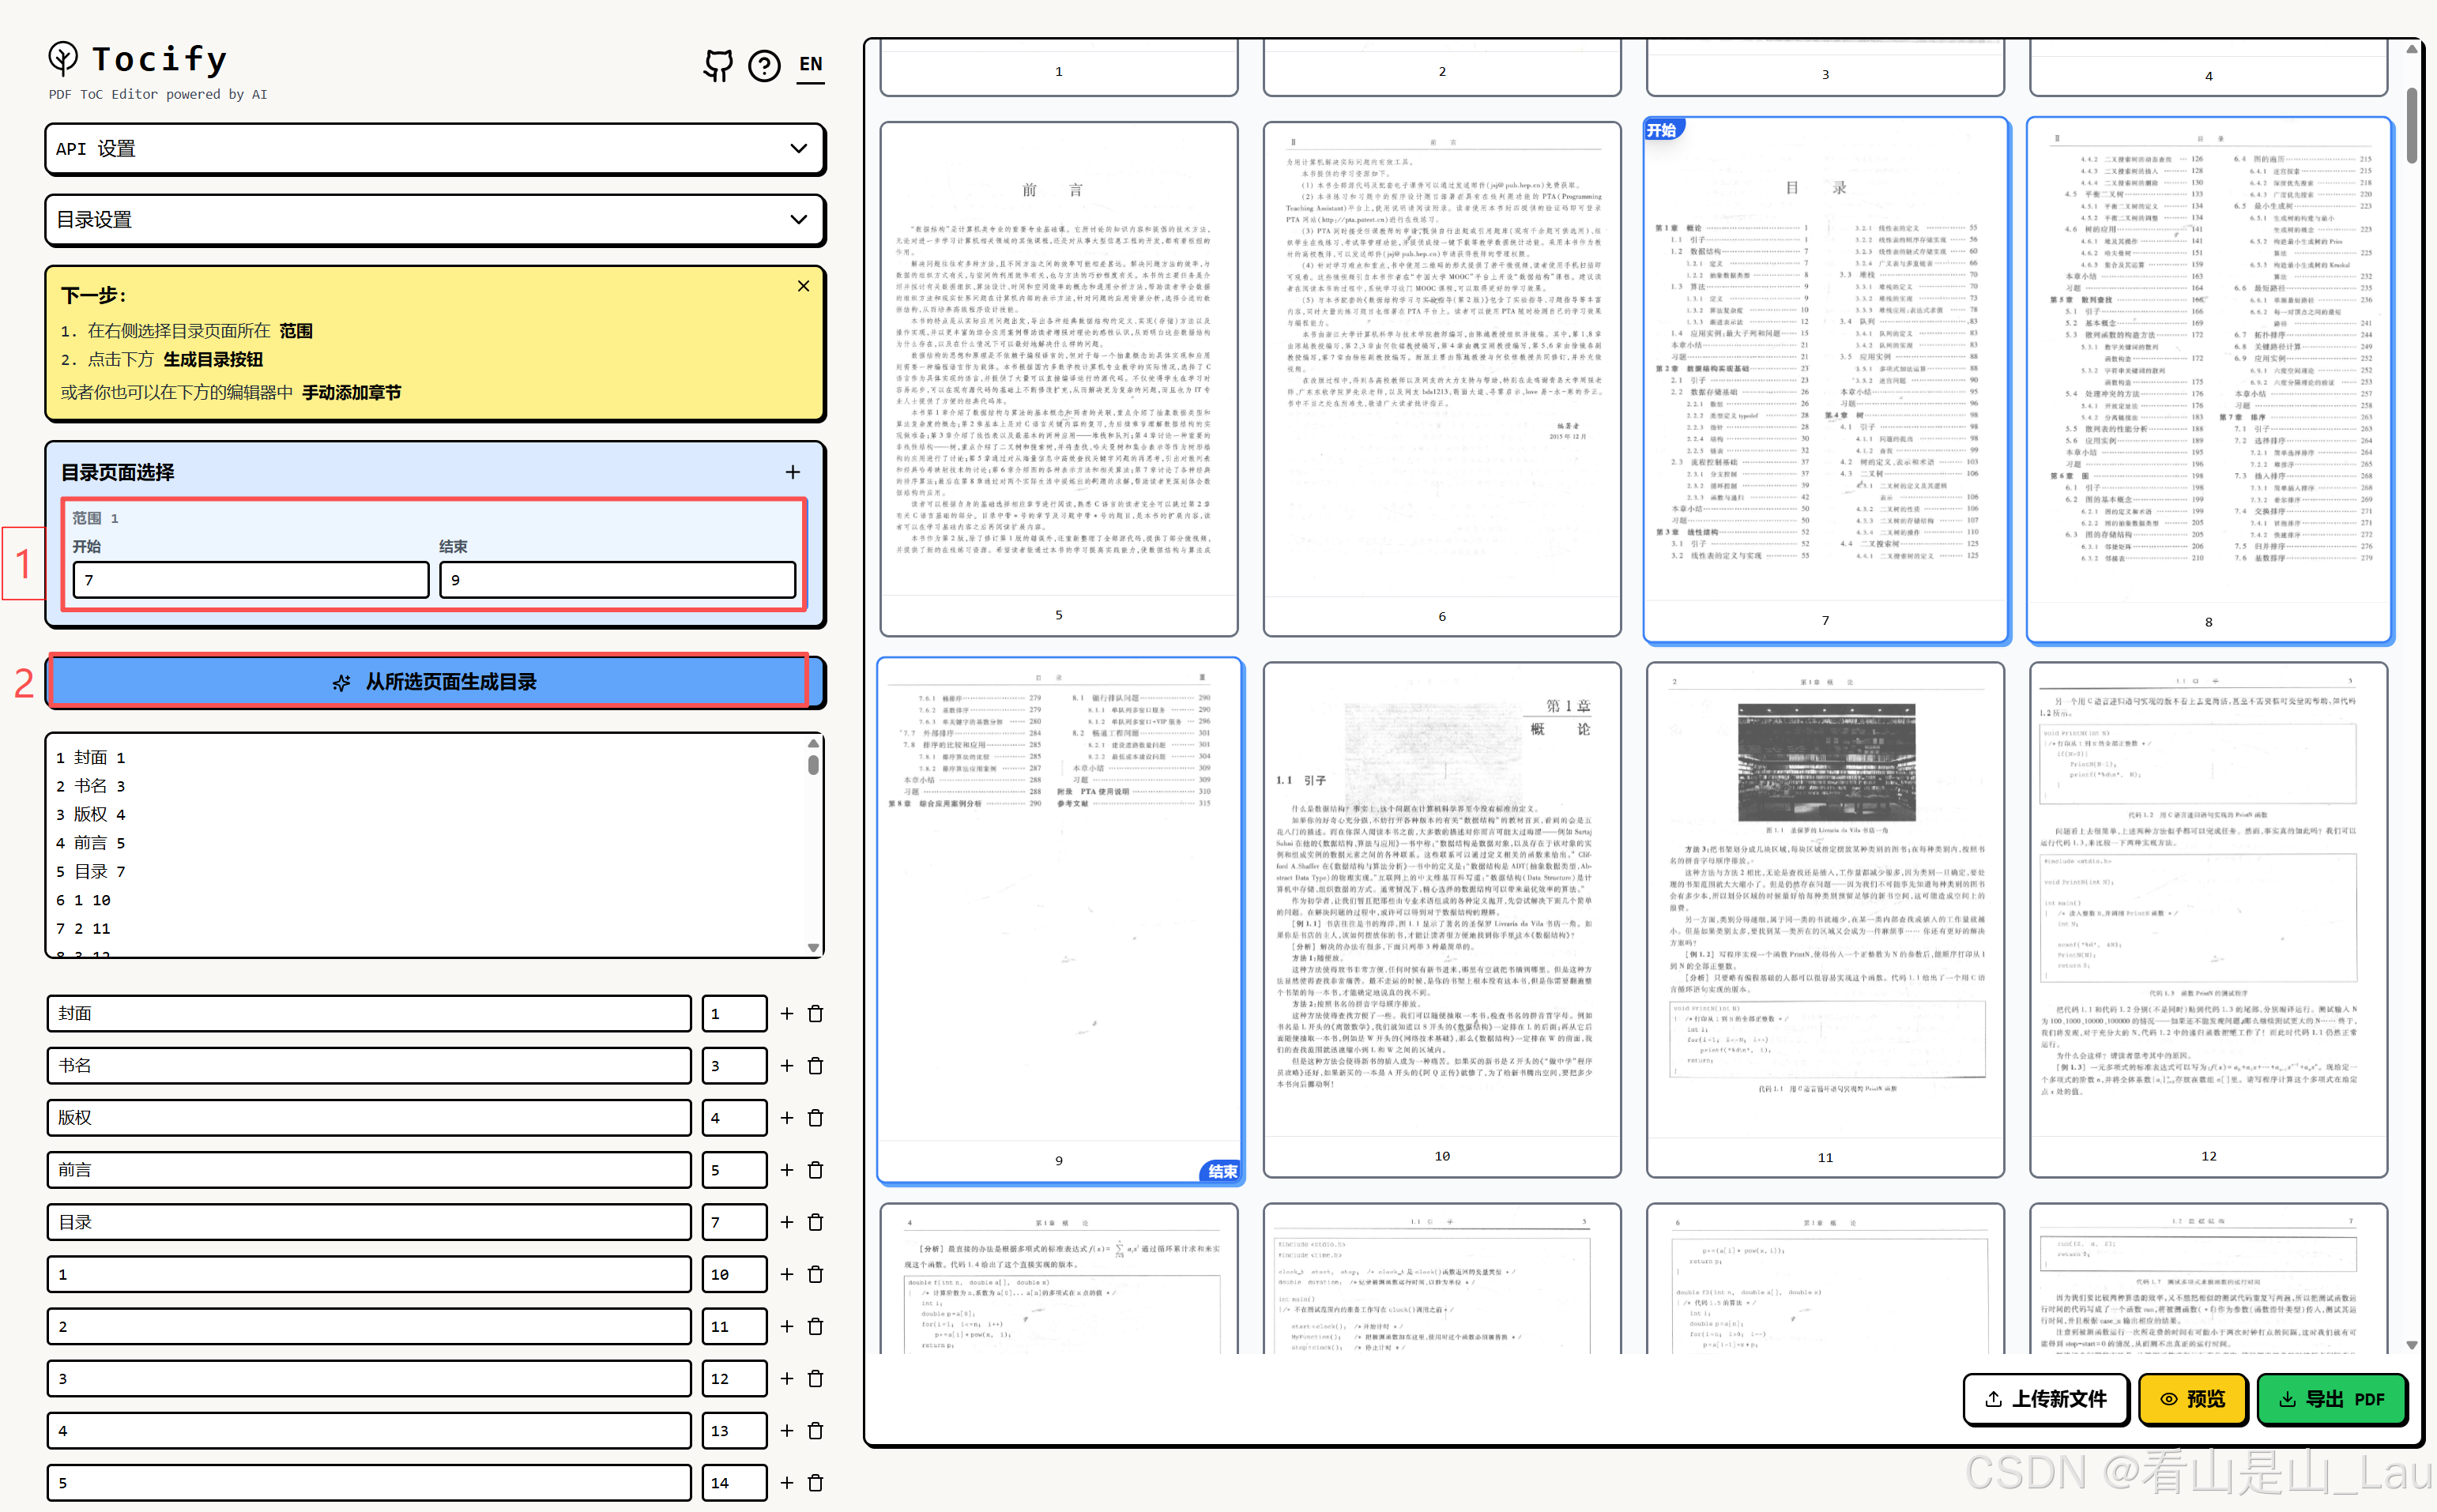Close the yellow next-step hint box

pyautogui.click(x=803, y=286)
